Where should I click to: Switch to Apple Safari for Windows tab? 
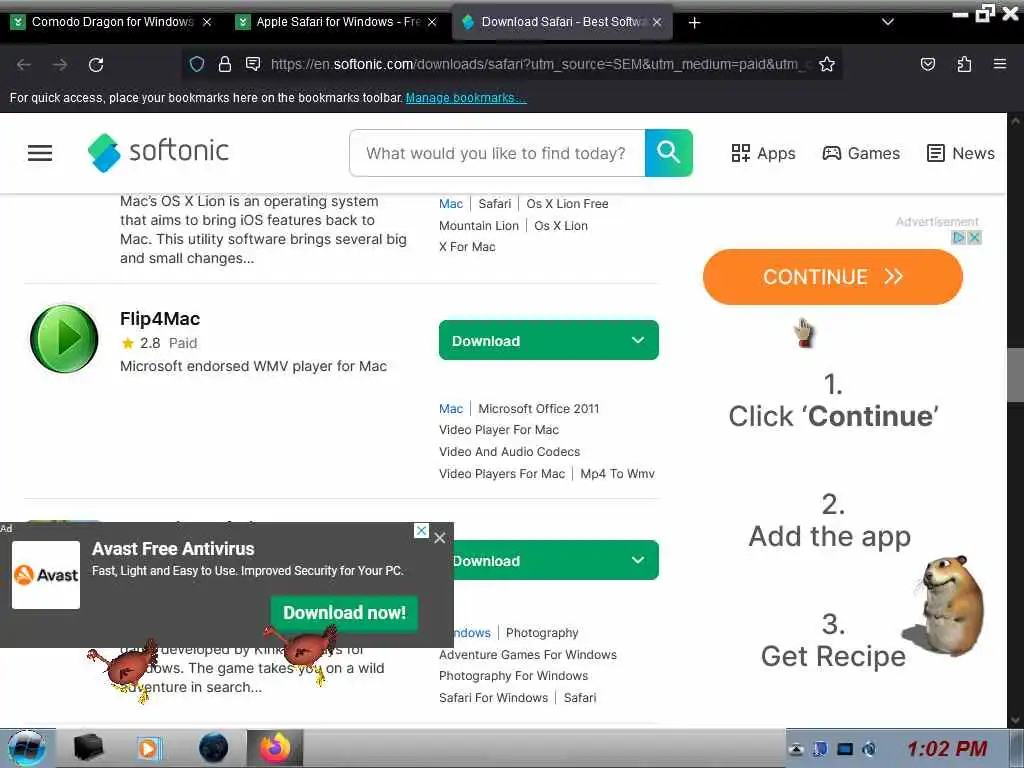[336, 22]
